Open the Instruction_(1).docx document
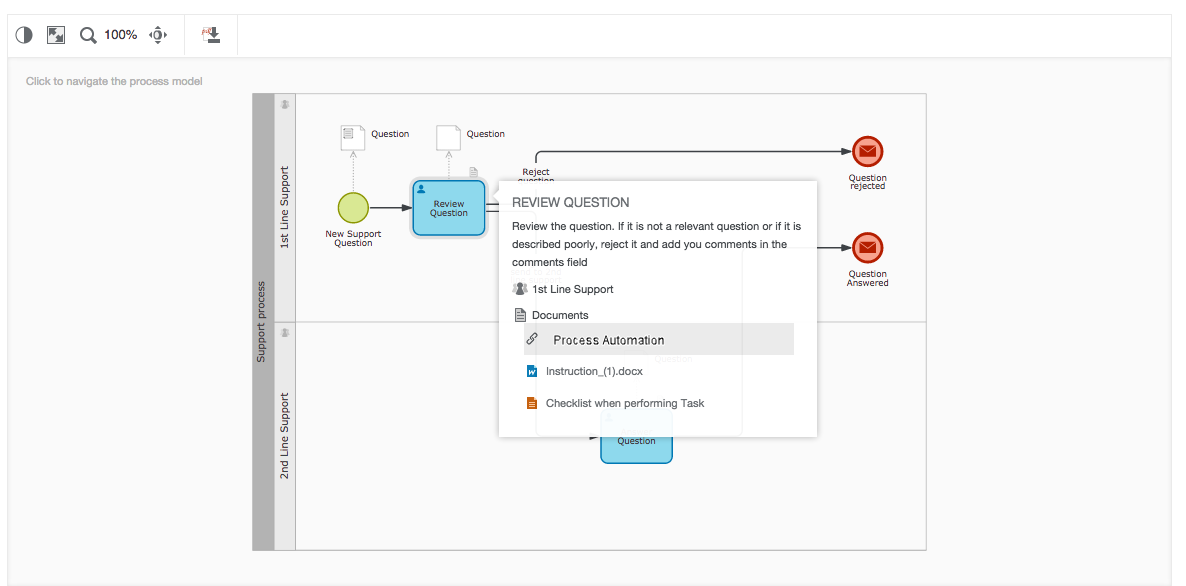The height and width of the screenshot is (586, 1186). pos(594,371)
